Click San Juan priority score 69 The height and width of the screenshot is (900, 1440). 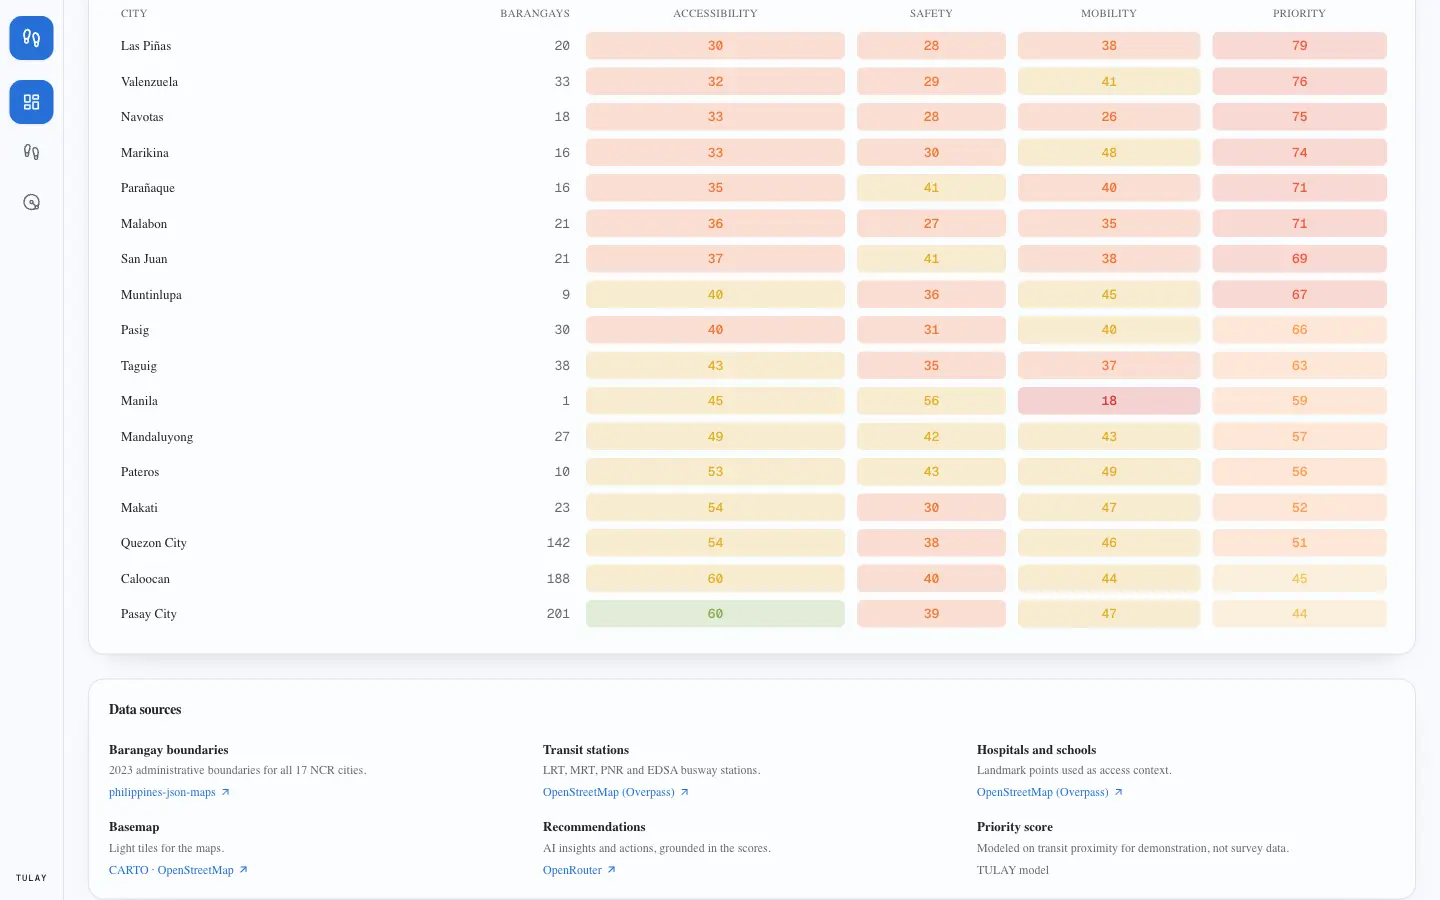[x=1299, y=259]
